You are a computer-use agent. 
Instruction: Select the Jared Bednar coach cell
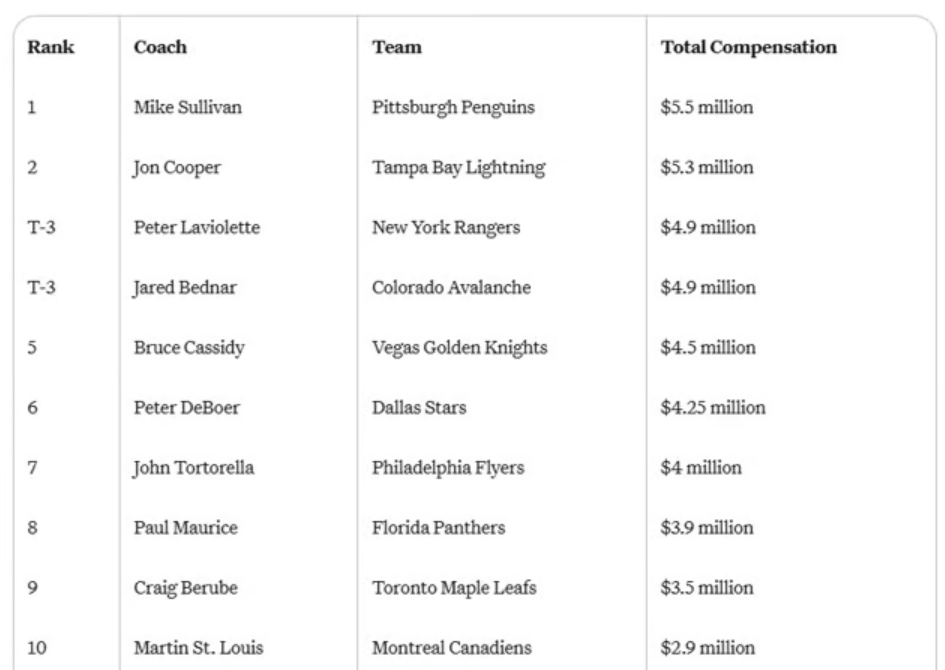point(179,288)
